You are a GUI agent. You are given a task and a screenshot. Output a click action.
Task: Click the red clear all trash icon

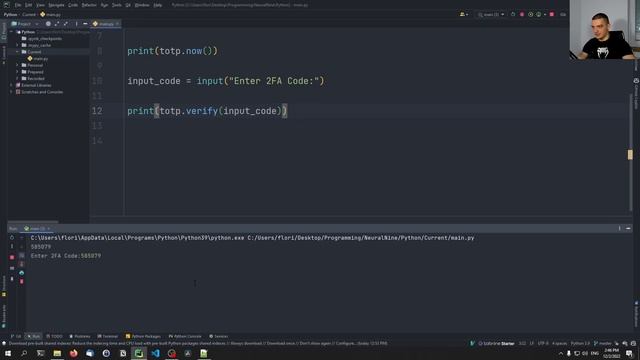tap(22, 282)
